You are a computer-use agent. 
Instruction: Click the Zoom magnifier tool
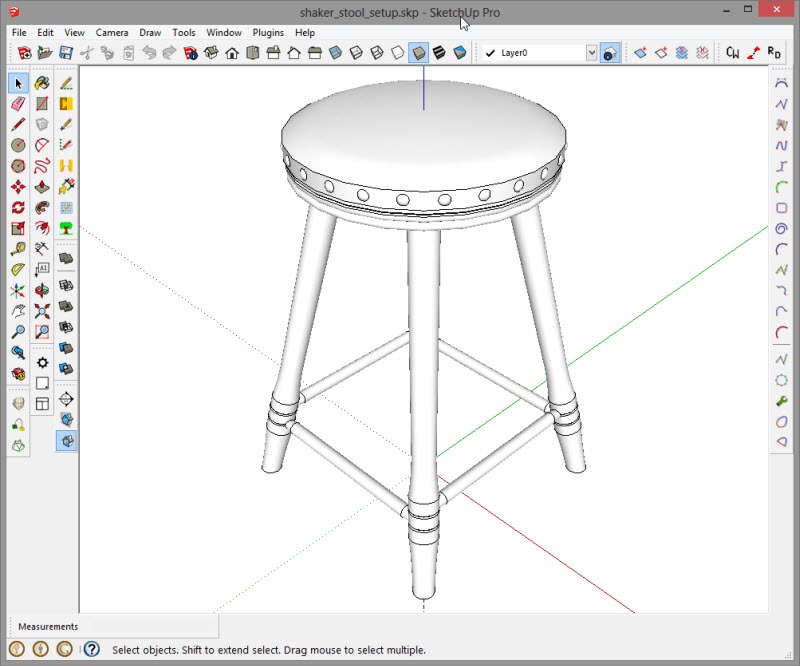pos(18,332)
